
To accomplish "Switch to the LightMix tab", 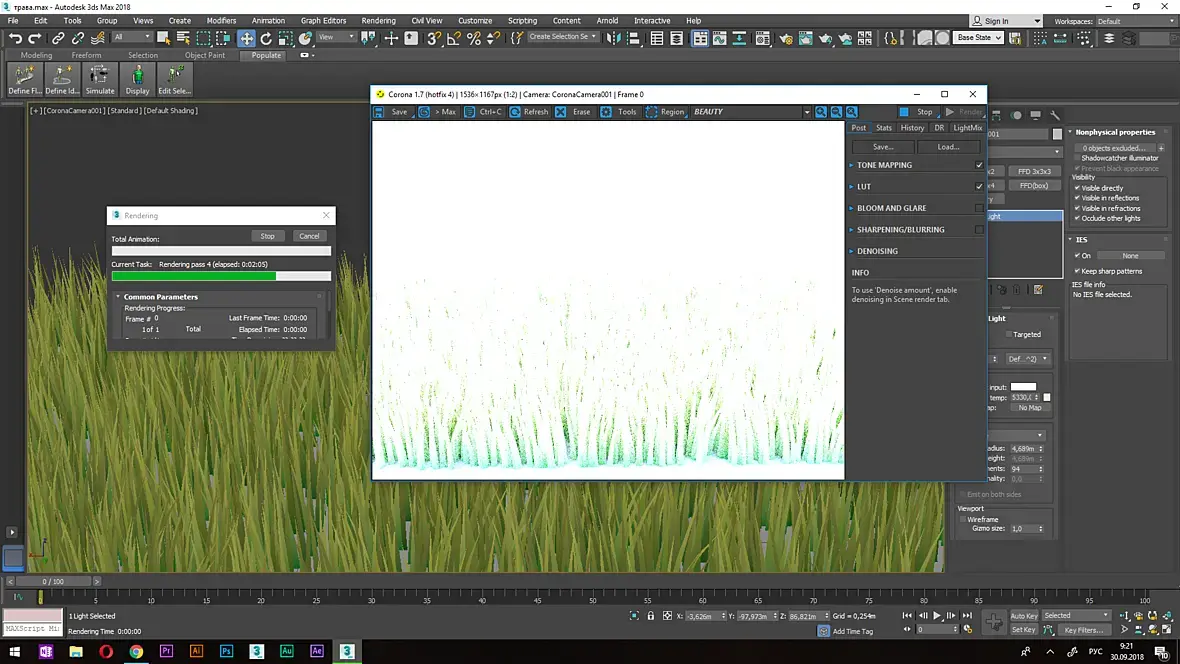I will coord(967,128).
